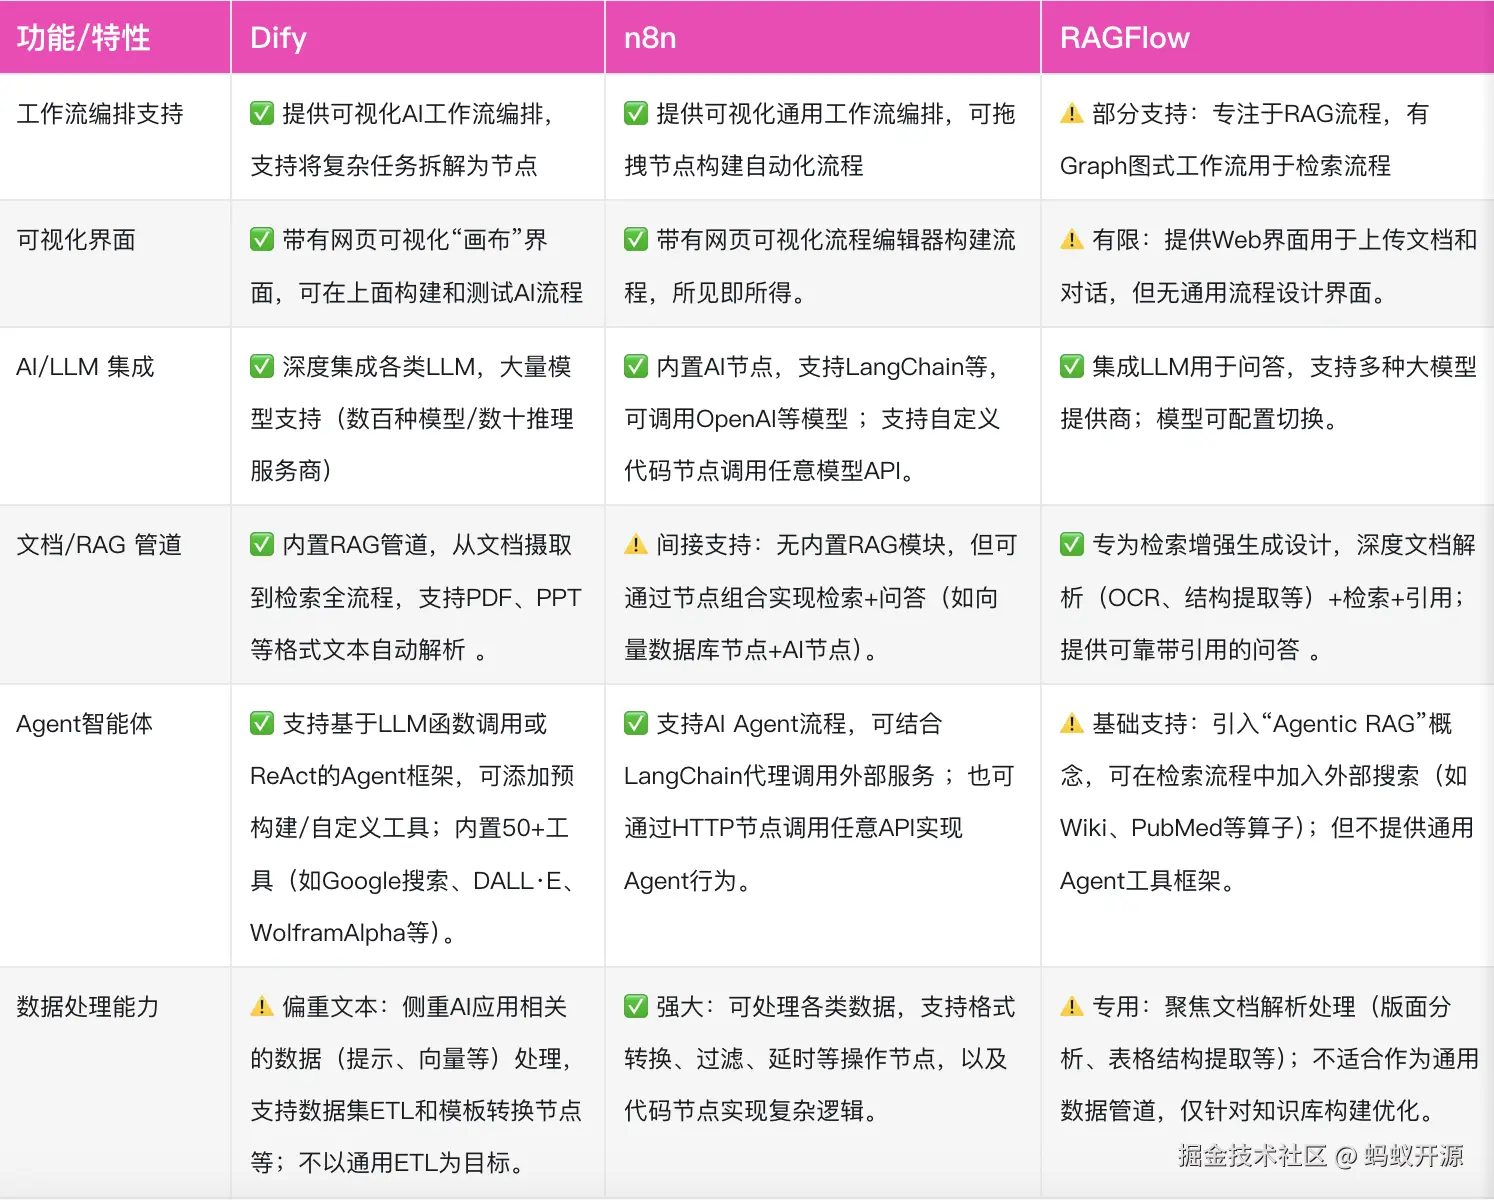Viewport: 1494px width, 1200px height.
Task: Click the 文档/RAG 管道 row label
Action: click(99, 545)
